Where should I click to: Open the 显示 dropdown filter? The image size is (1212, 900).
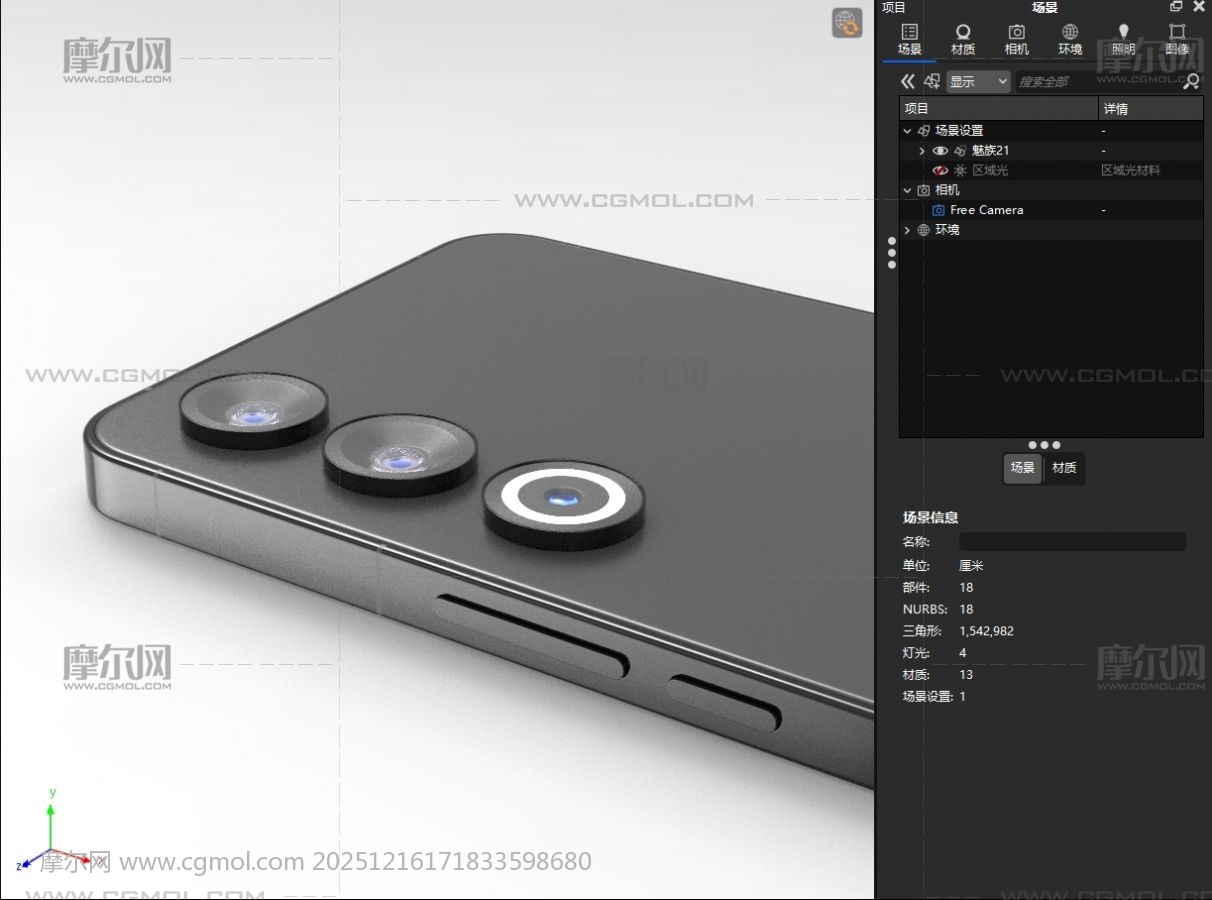click(x=979, y=82)
